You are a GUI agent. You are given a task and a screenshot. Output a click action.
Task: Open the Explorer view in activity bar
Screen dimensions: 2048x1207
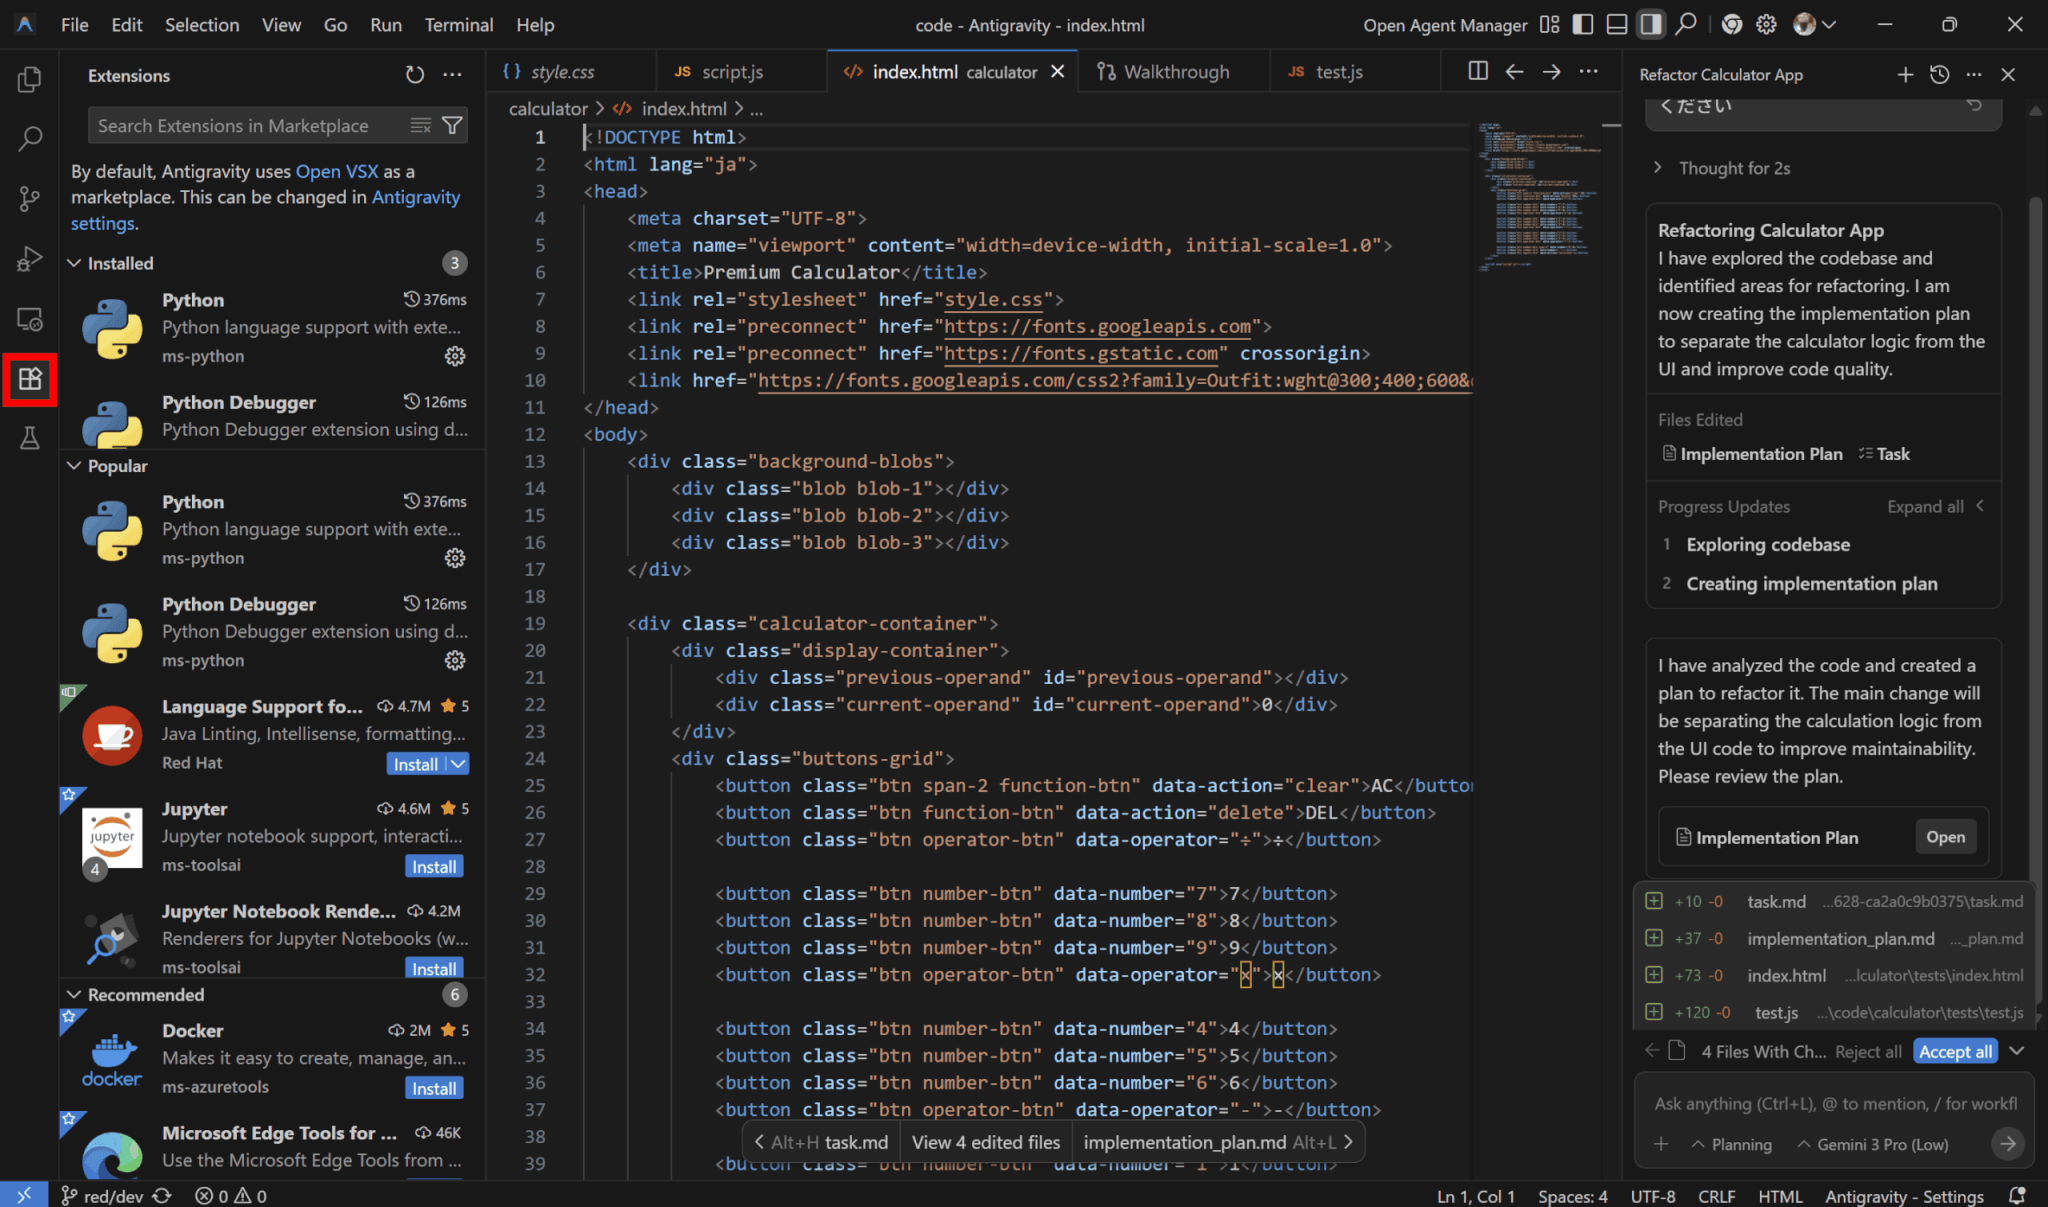[x=29, y=79]
